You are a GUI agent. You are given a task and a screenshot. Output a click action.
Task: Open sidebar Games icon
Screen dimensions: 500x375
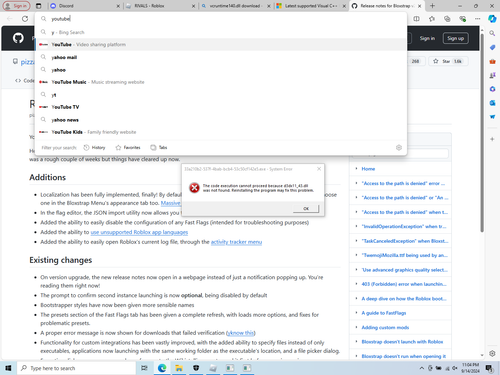[492, 75]
